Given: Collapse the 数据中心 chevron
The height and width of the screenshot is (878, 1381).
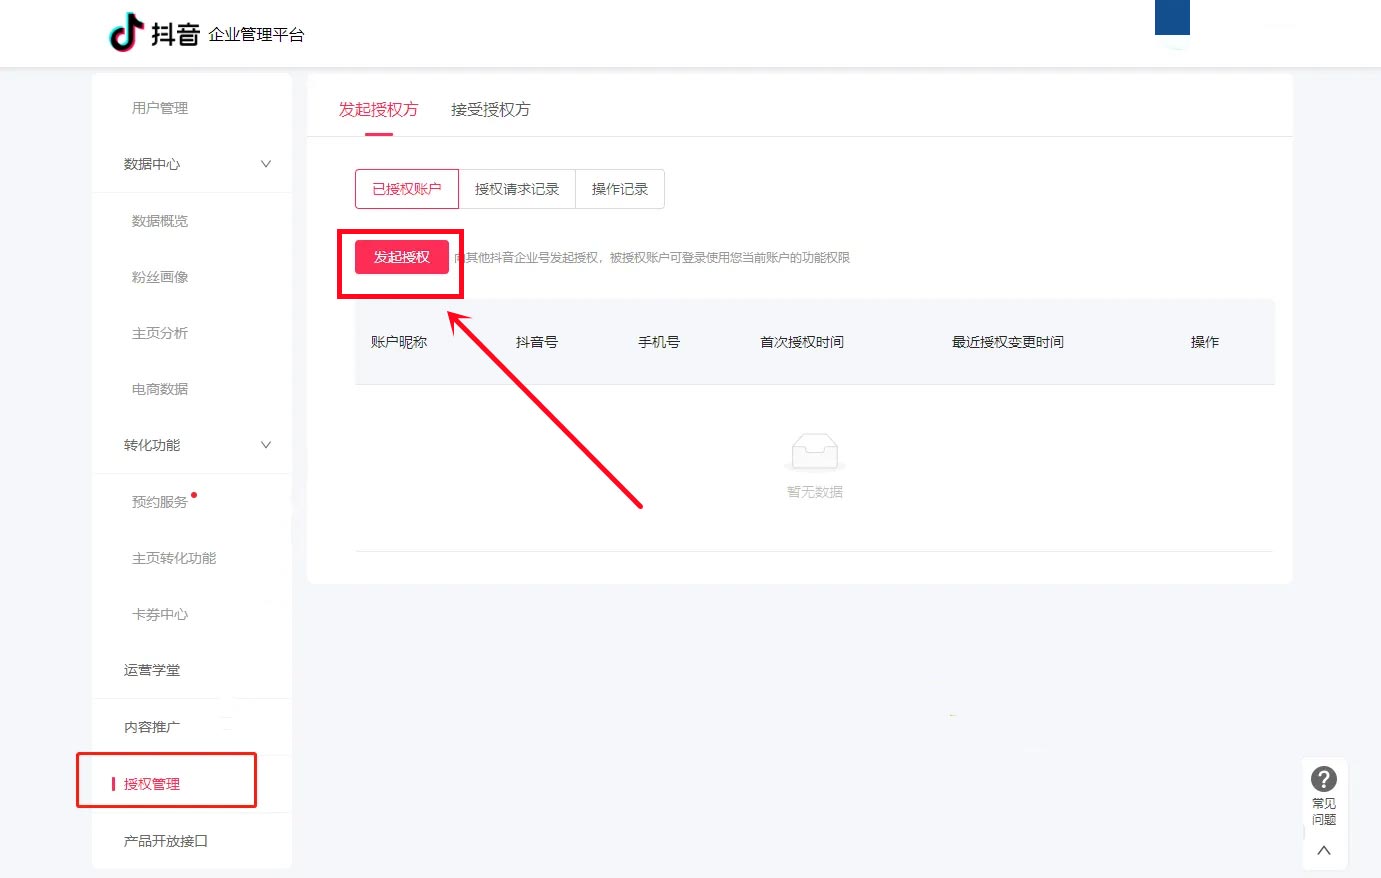Looking at the screenshot, I should click(266, 164).
